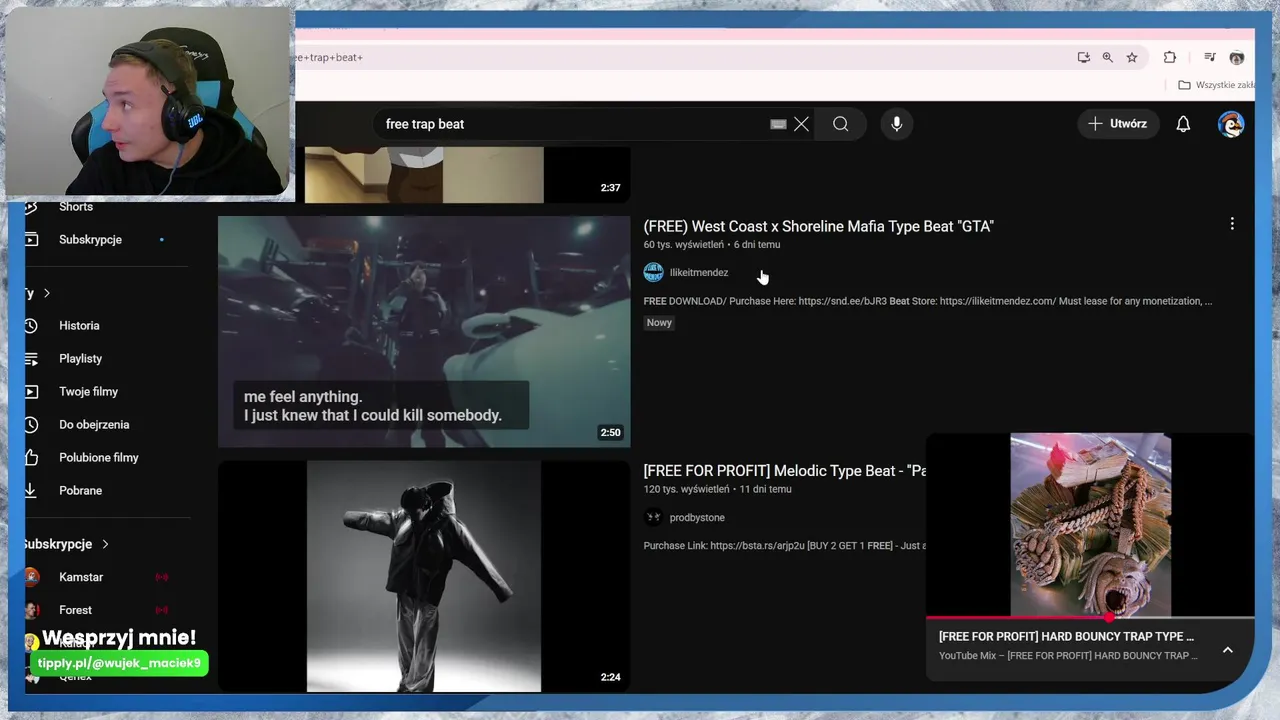Image resolution: width=1280 pixels, height=720 pixels.
Task: Click the Polubione filmy thumbs-up icon
Action: [31, 458]
